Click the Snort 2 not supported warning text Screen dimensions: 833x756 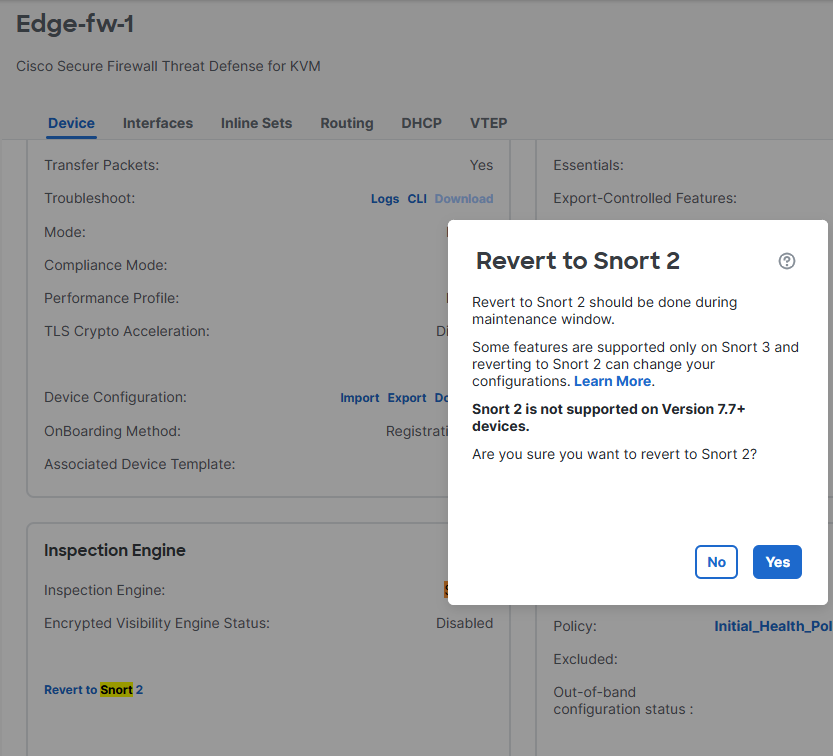(x=609, y=418)
